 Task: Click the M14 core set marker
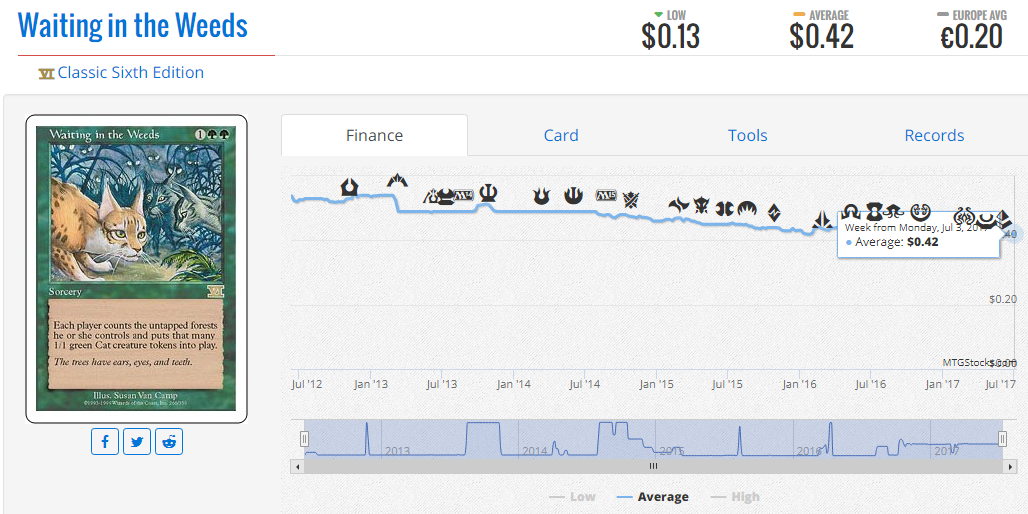point(464,195)
